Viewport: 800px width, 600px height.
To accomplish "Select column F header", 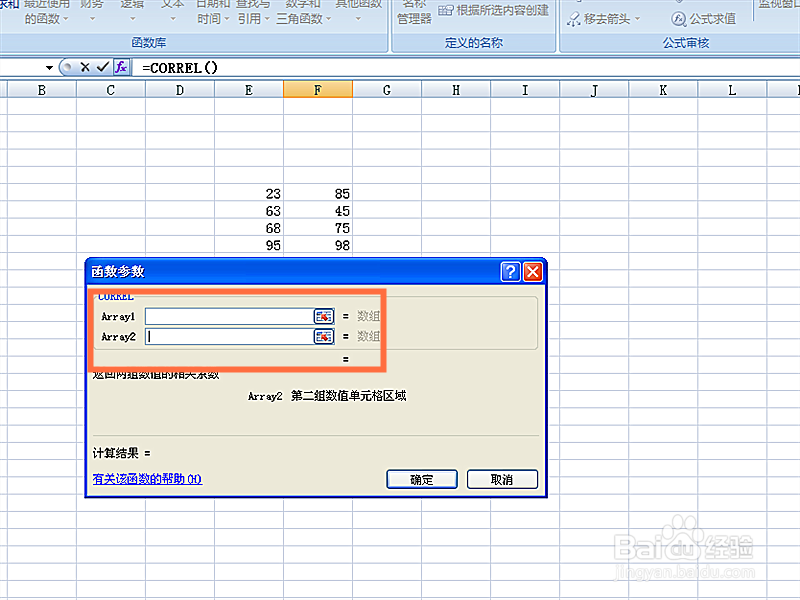I will [318, 90].
